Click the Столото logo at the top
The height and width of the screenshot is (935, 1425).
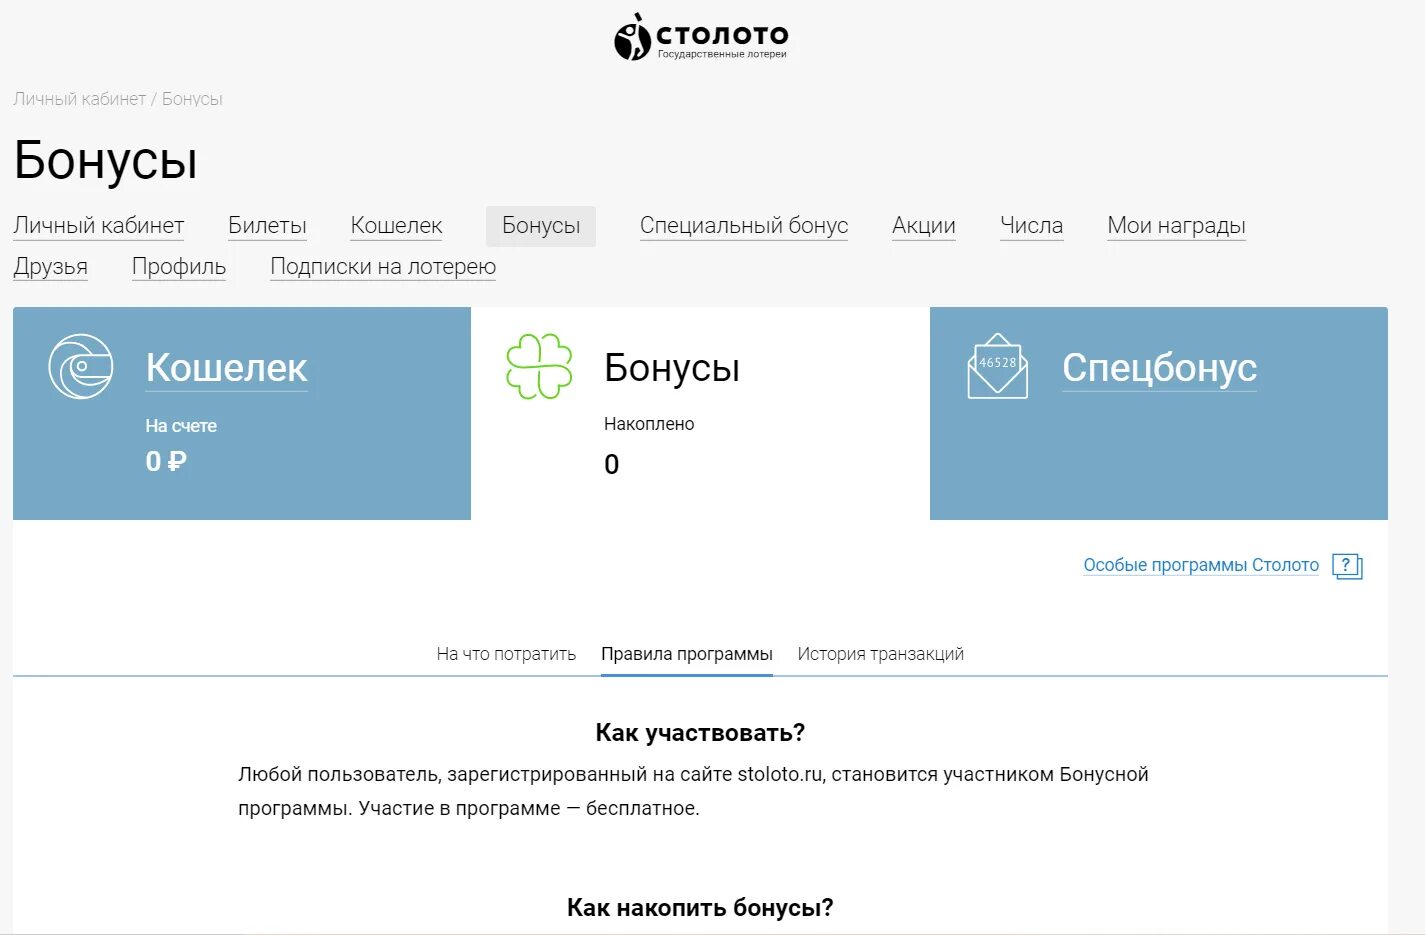click(x=701, y=37)
